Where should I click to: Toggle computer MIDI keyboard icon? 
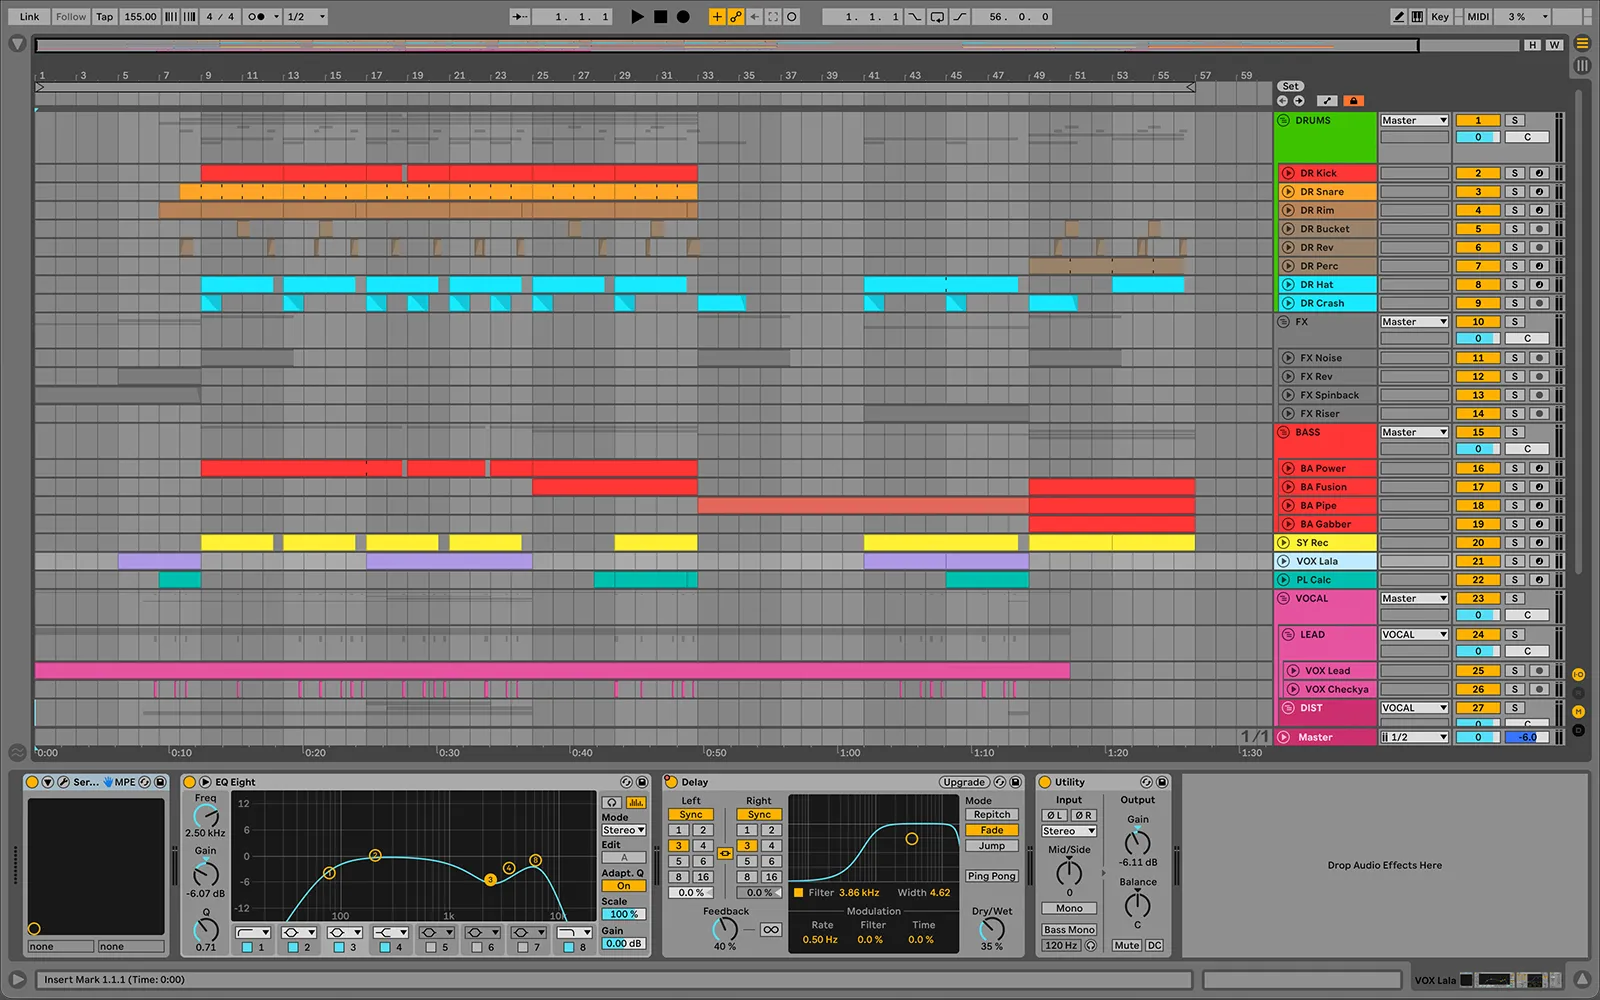[x=1417, y=17]
